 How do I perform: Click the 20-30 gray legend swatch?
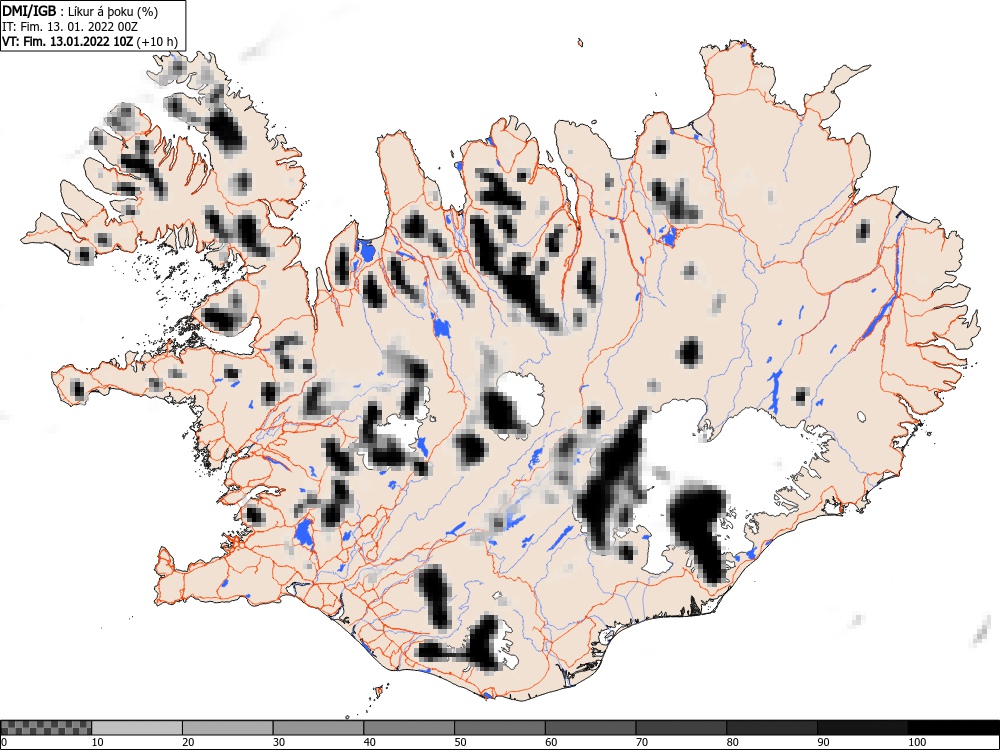point(228,728)
